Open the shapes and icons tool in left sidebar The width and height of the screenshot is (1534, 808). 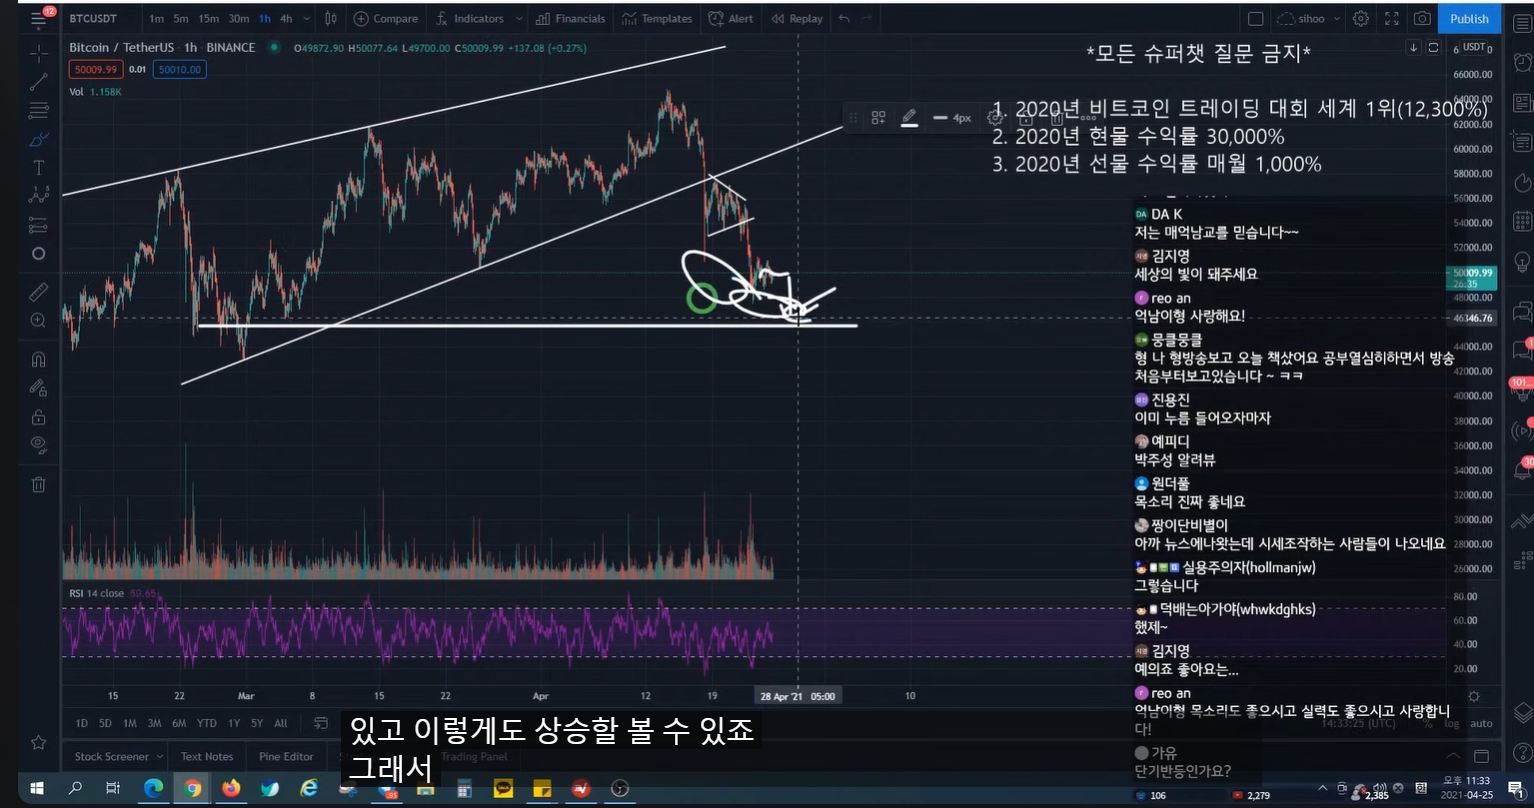(x=38, y=253)
